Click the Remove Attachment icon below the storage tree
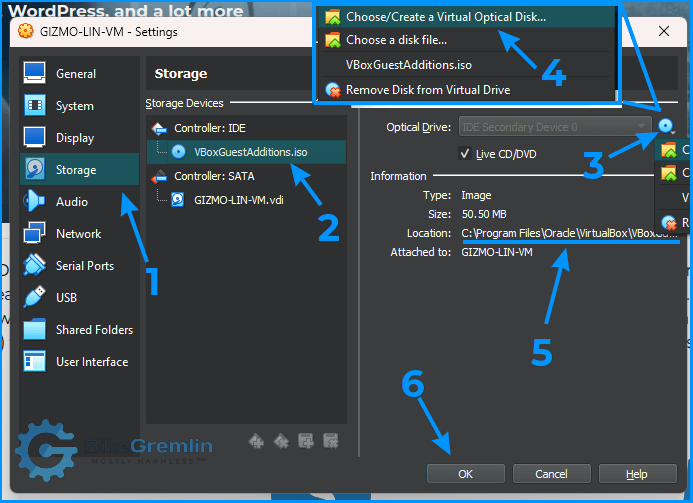 click(331, 441)
